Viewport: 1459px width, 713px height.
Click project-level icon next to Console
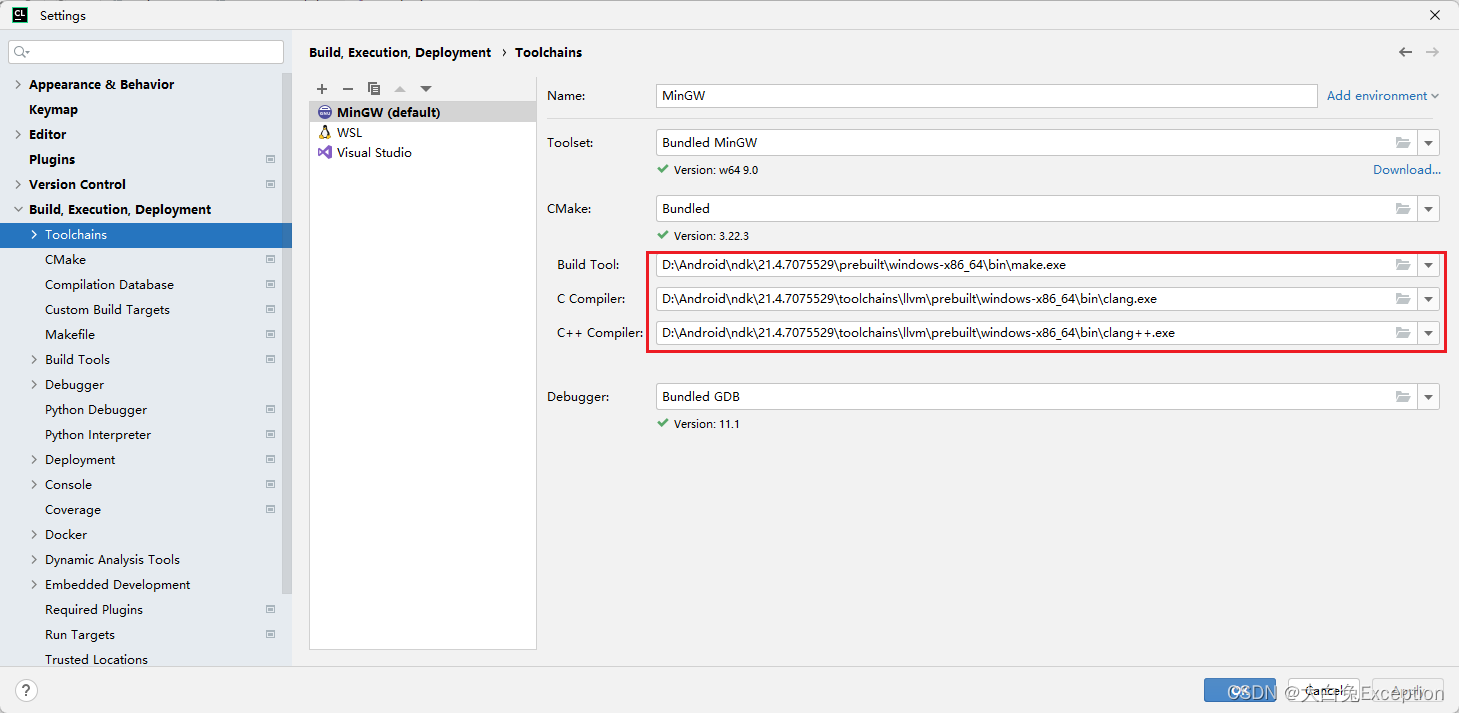click(x=270, y=484)
